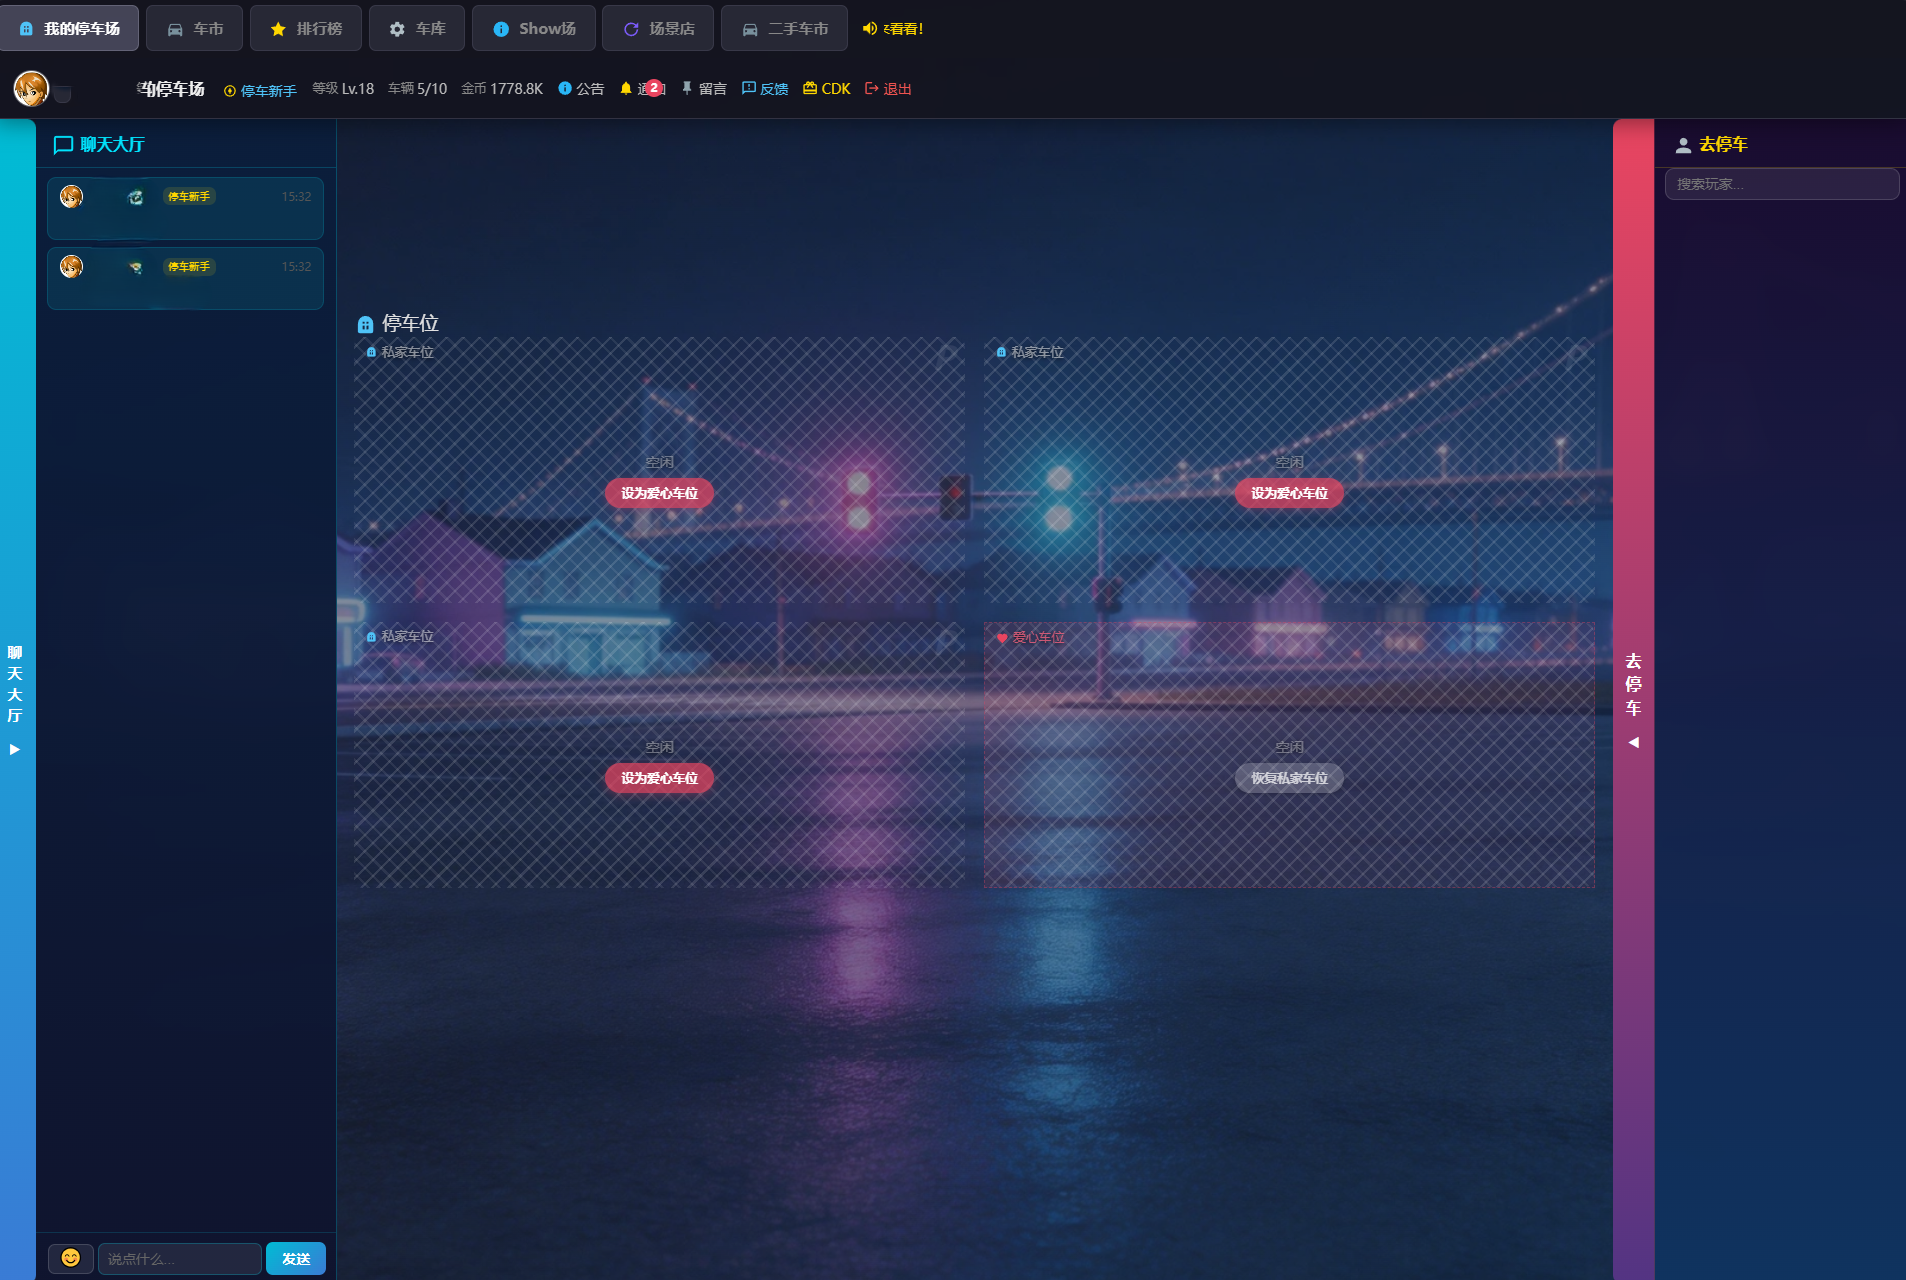Open CDK gift code link

(x=827, y=89)
